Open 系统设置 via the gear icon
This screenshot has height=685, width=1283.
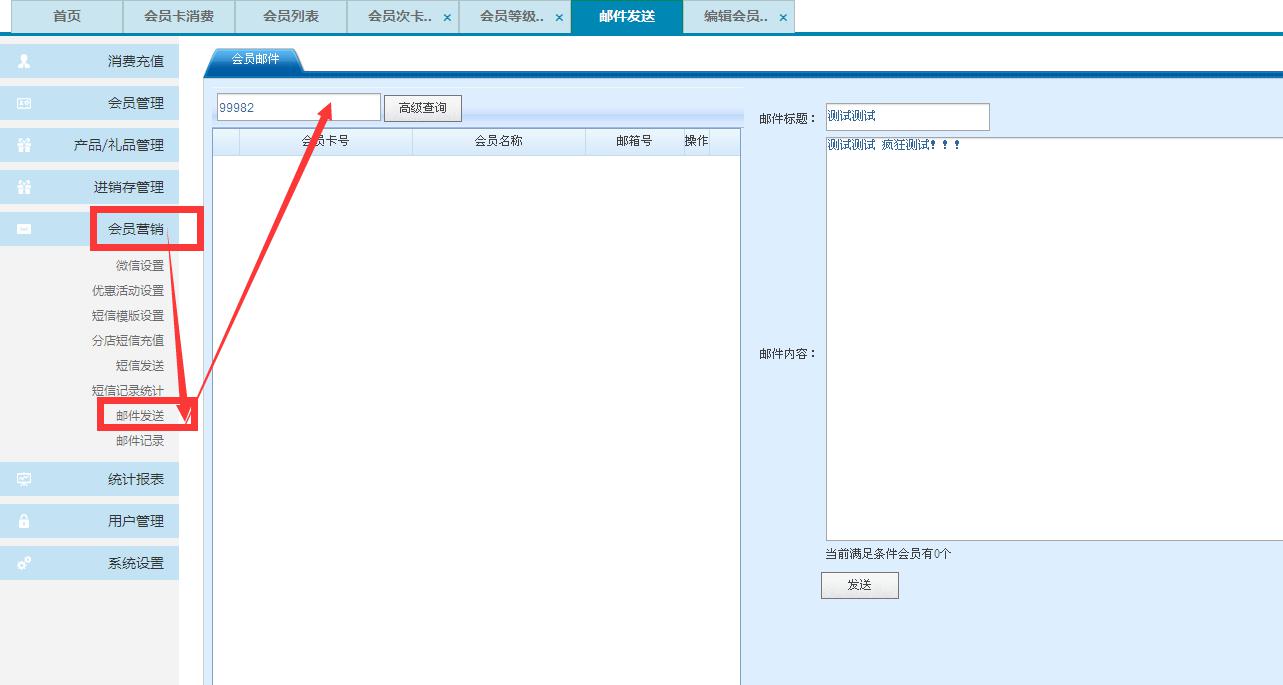[x=22, y=562]
